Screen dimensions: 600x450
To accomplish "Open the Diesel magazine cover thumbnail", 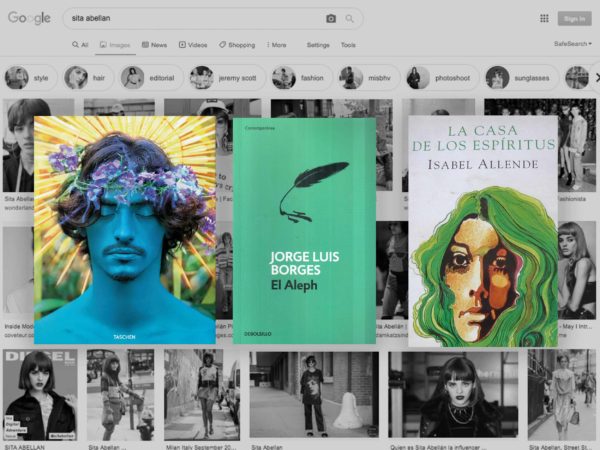I will tap(40, 395).
